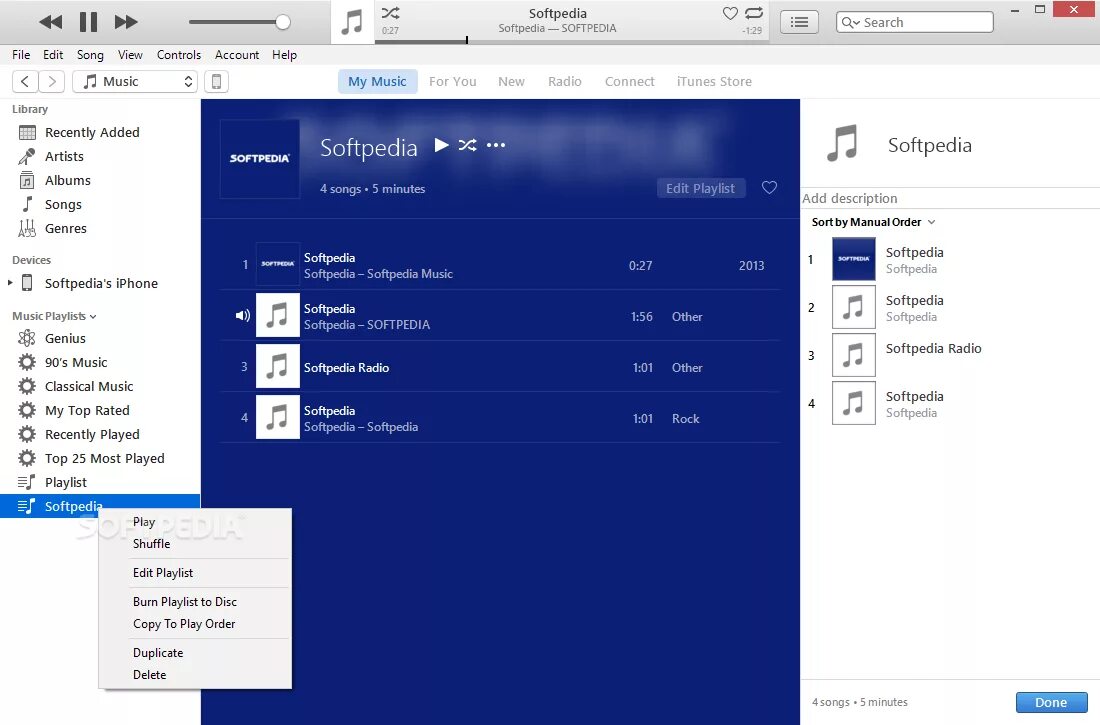Open the Edit menu

[x=53, y=55]
